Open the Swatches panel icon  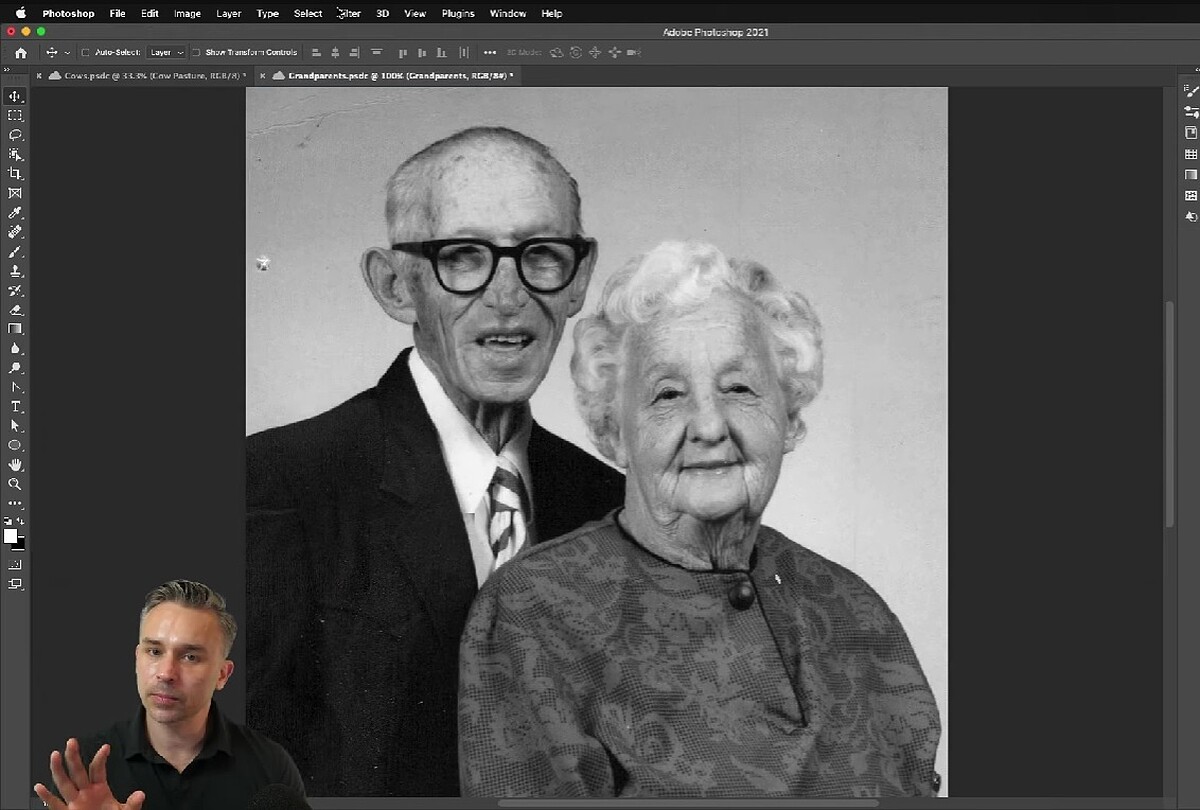tap(1191, 155)
